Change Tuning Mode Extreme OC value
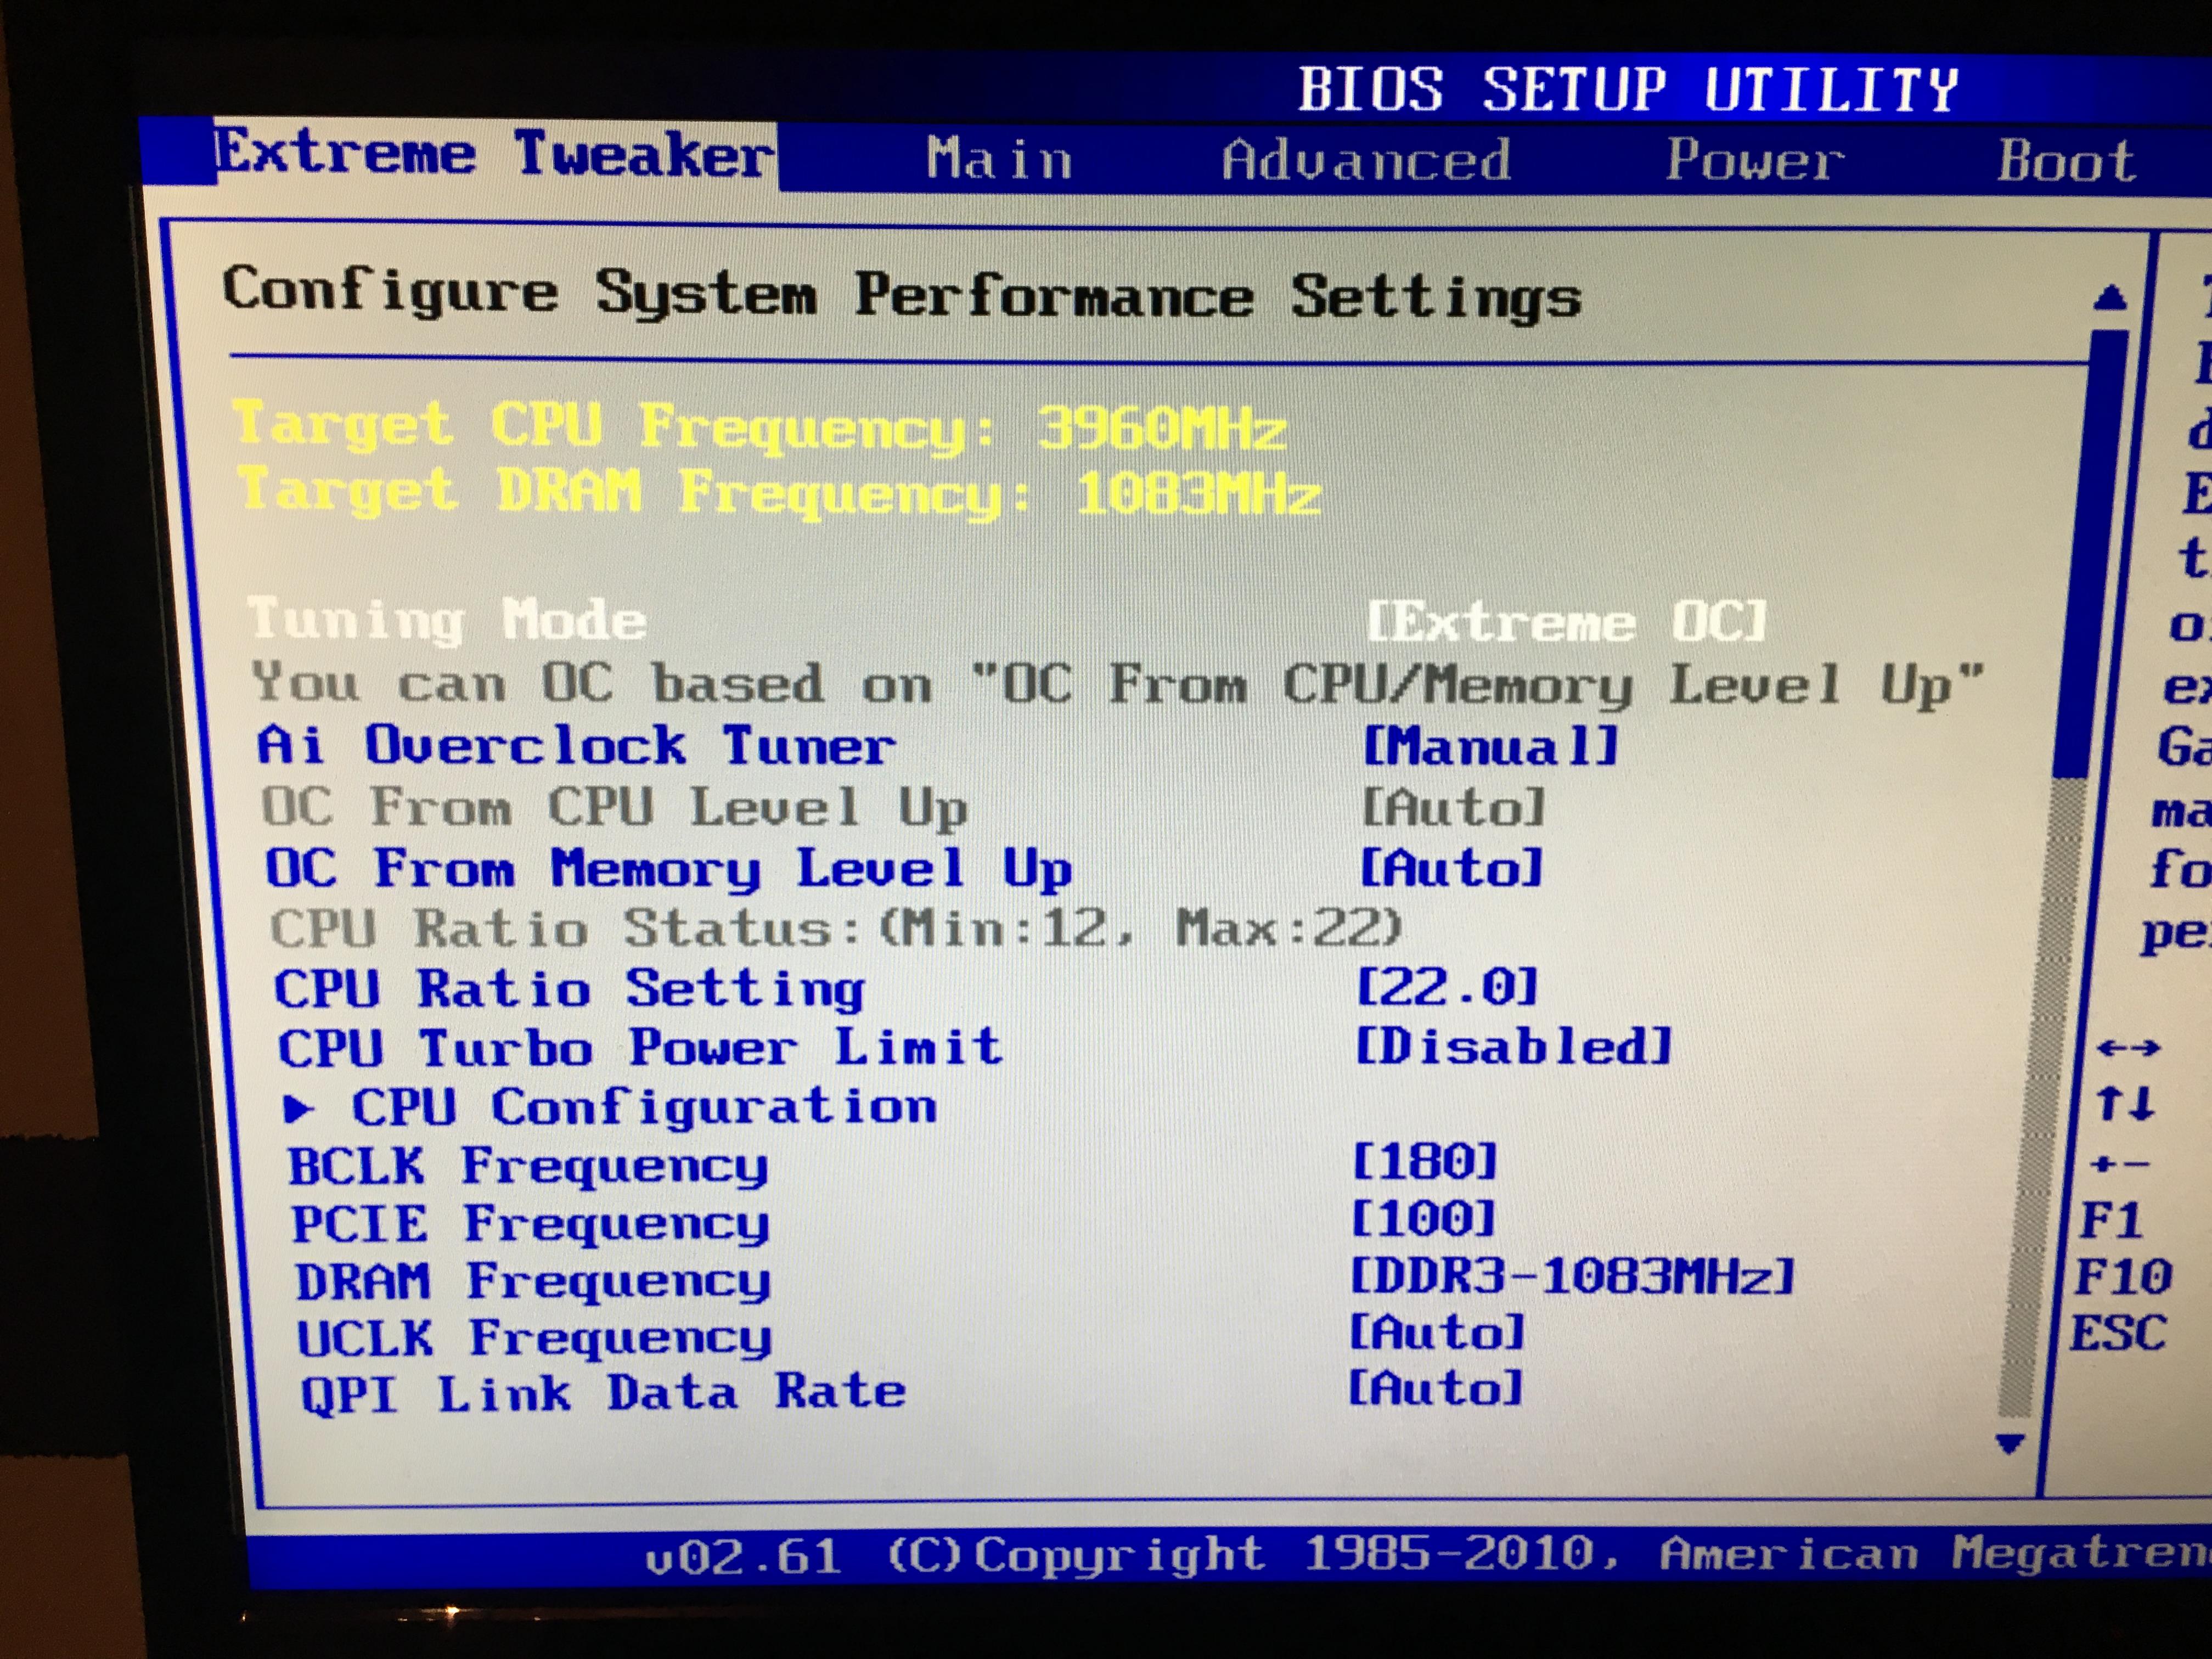2212x1659 pixels. click(1566, 622)
